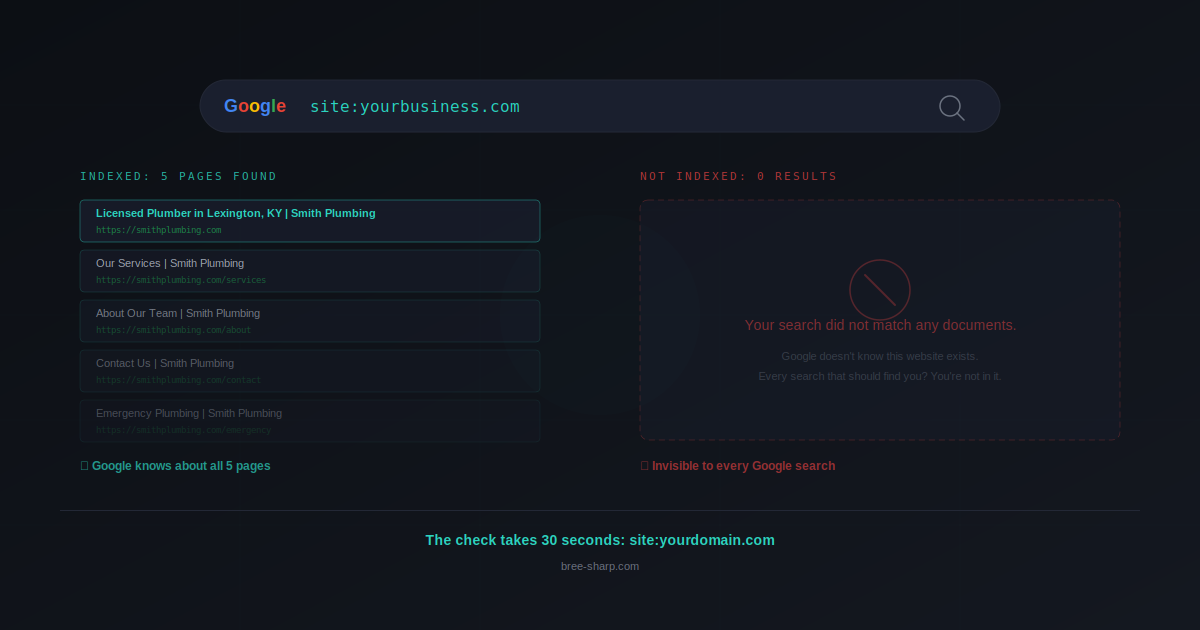Click the magnifying glass search icon
This screenshot has width=1200, height=630.
[x=951, y=107]
